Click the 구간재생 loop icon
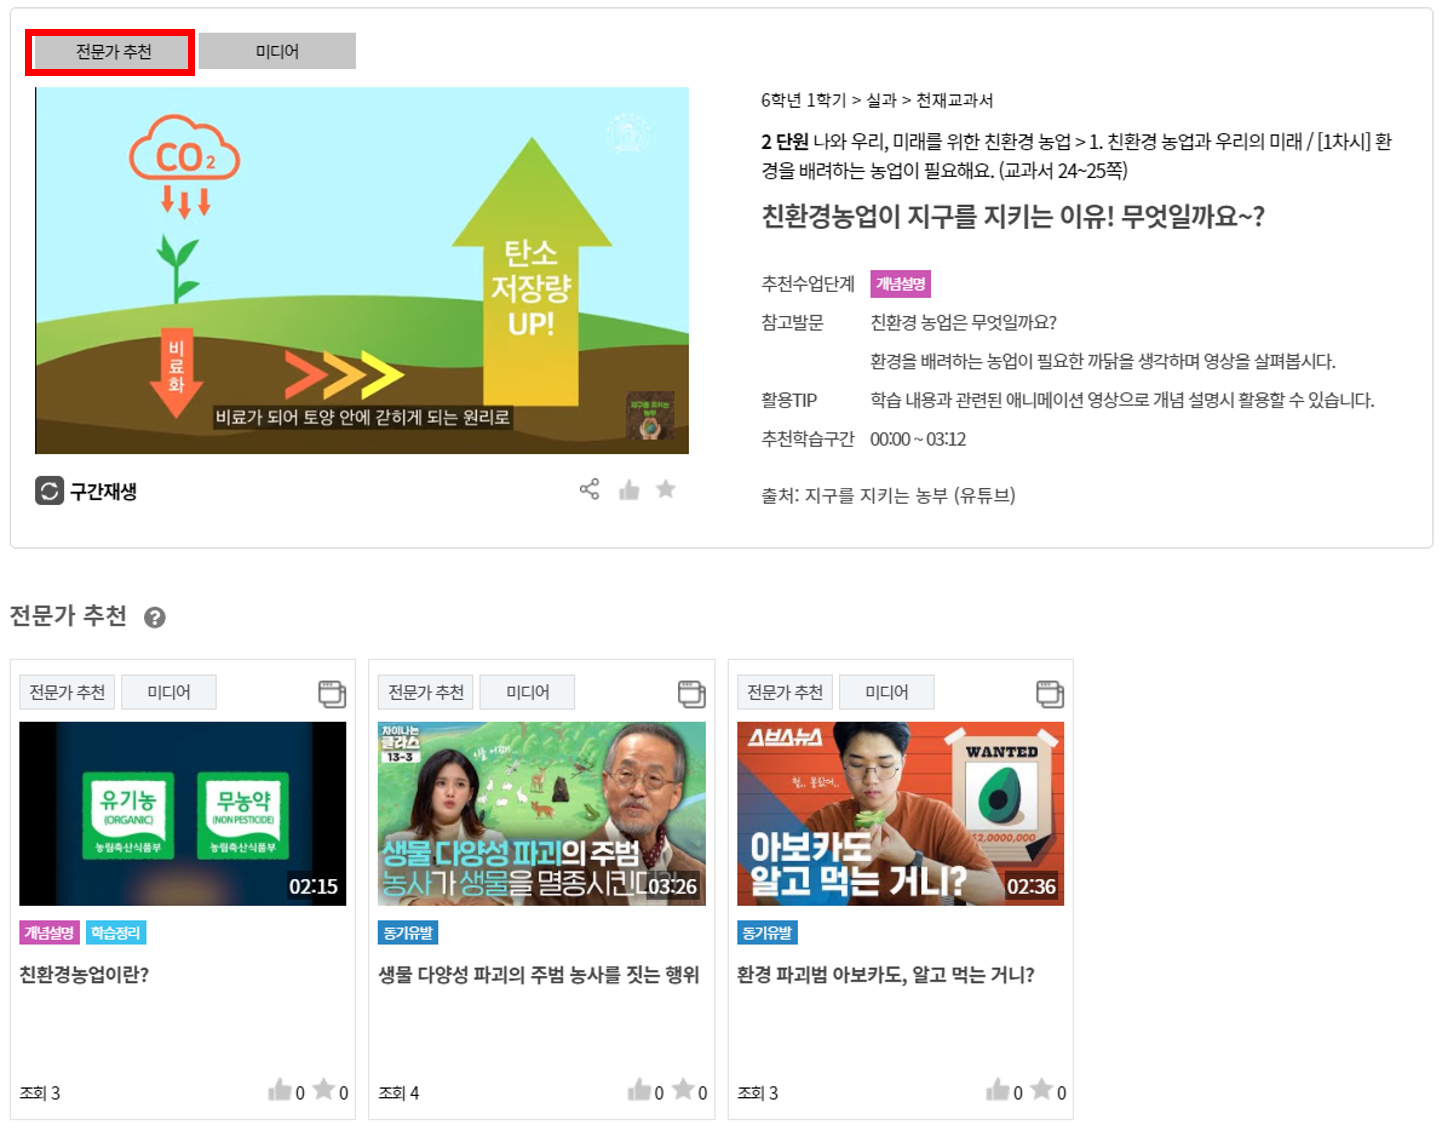This screenshot has height=1125, width=1442. pyautogui.click(x=49, y=491)
